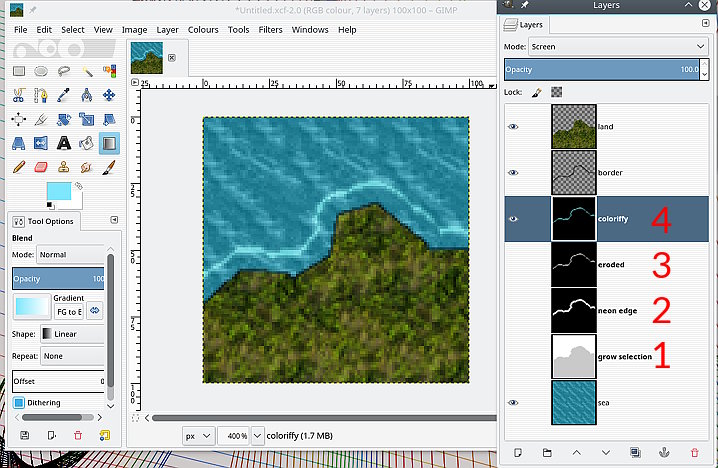Select the Move tool
This screenshot has height=468, width=718.
pyautogui.click(x=109, y=95)
